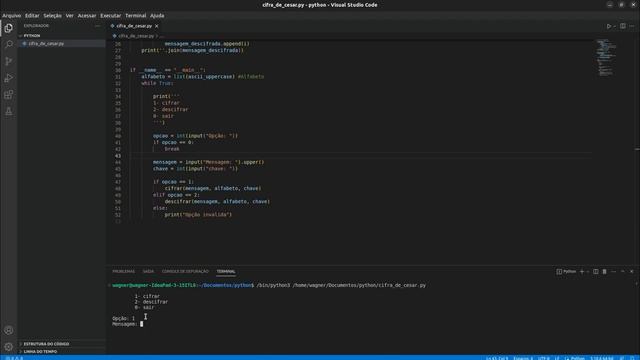The height and width of the screenshot is (360, 640).
Task: Split the editor to the right
Action: click(x=623, y=26)
